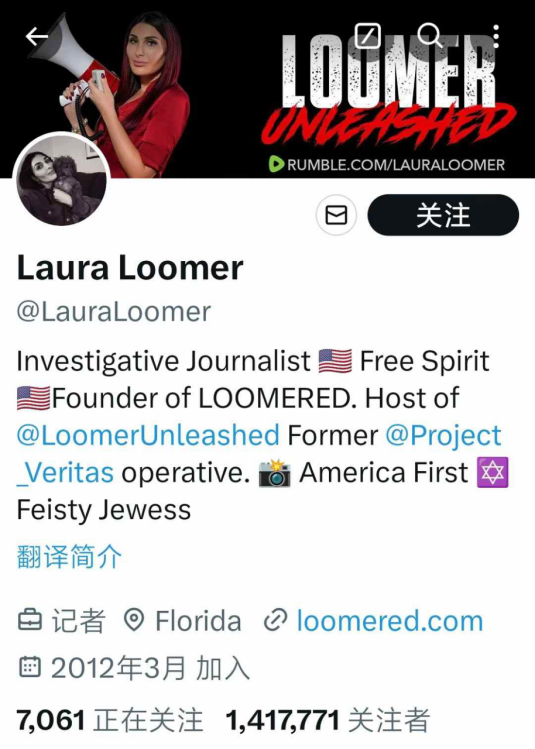Tap the Florida location pin icon
Viewport: 535px width, 749px height.
(x=134, y=620)
